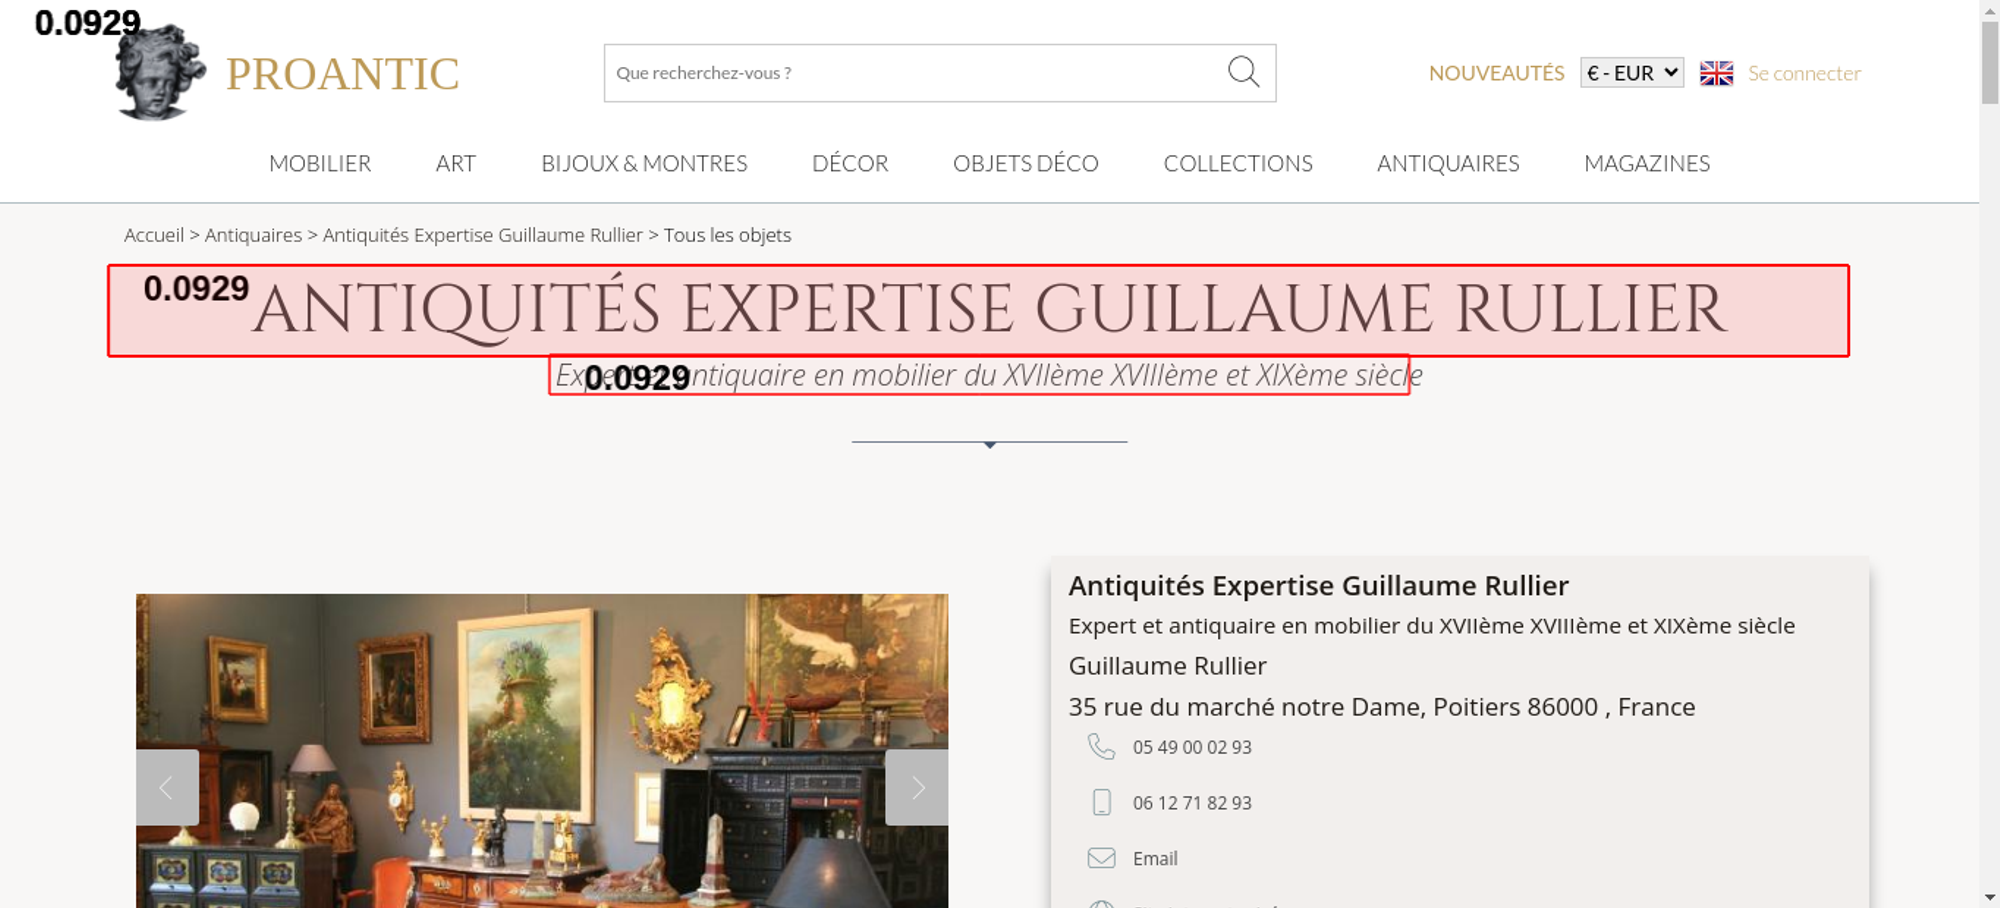Show next gallery photo with right arrow

pos(917,788)
